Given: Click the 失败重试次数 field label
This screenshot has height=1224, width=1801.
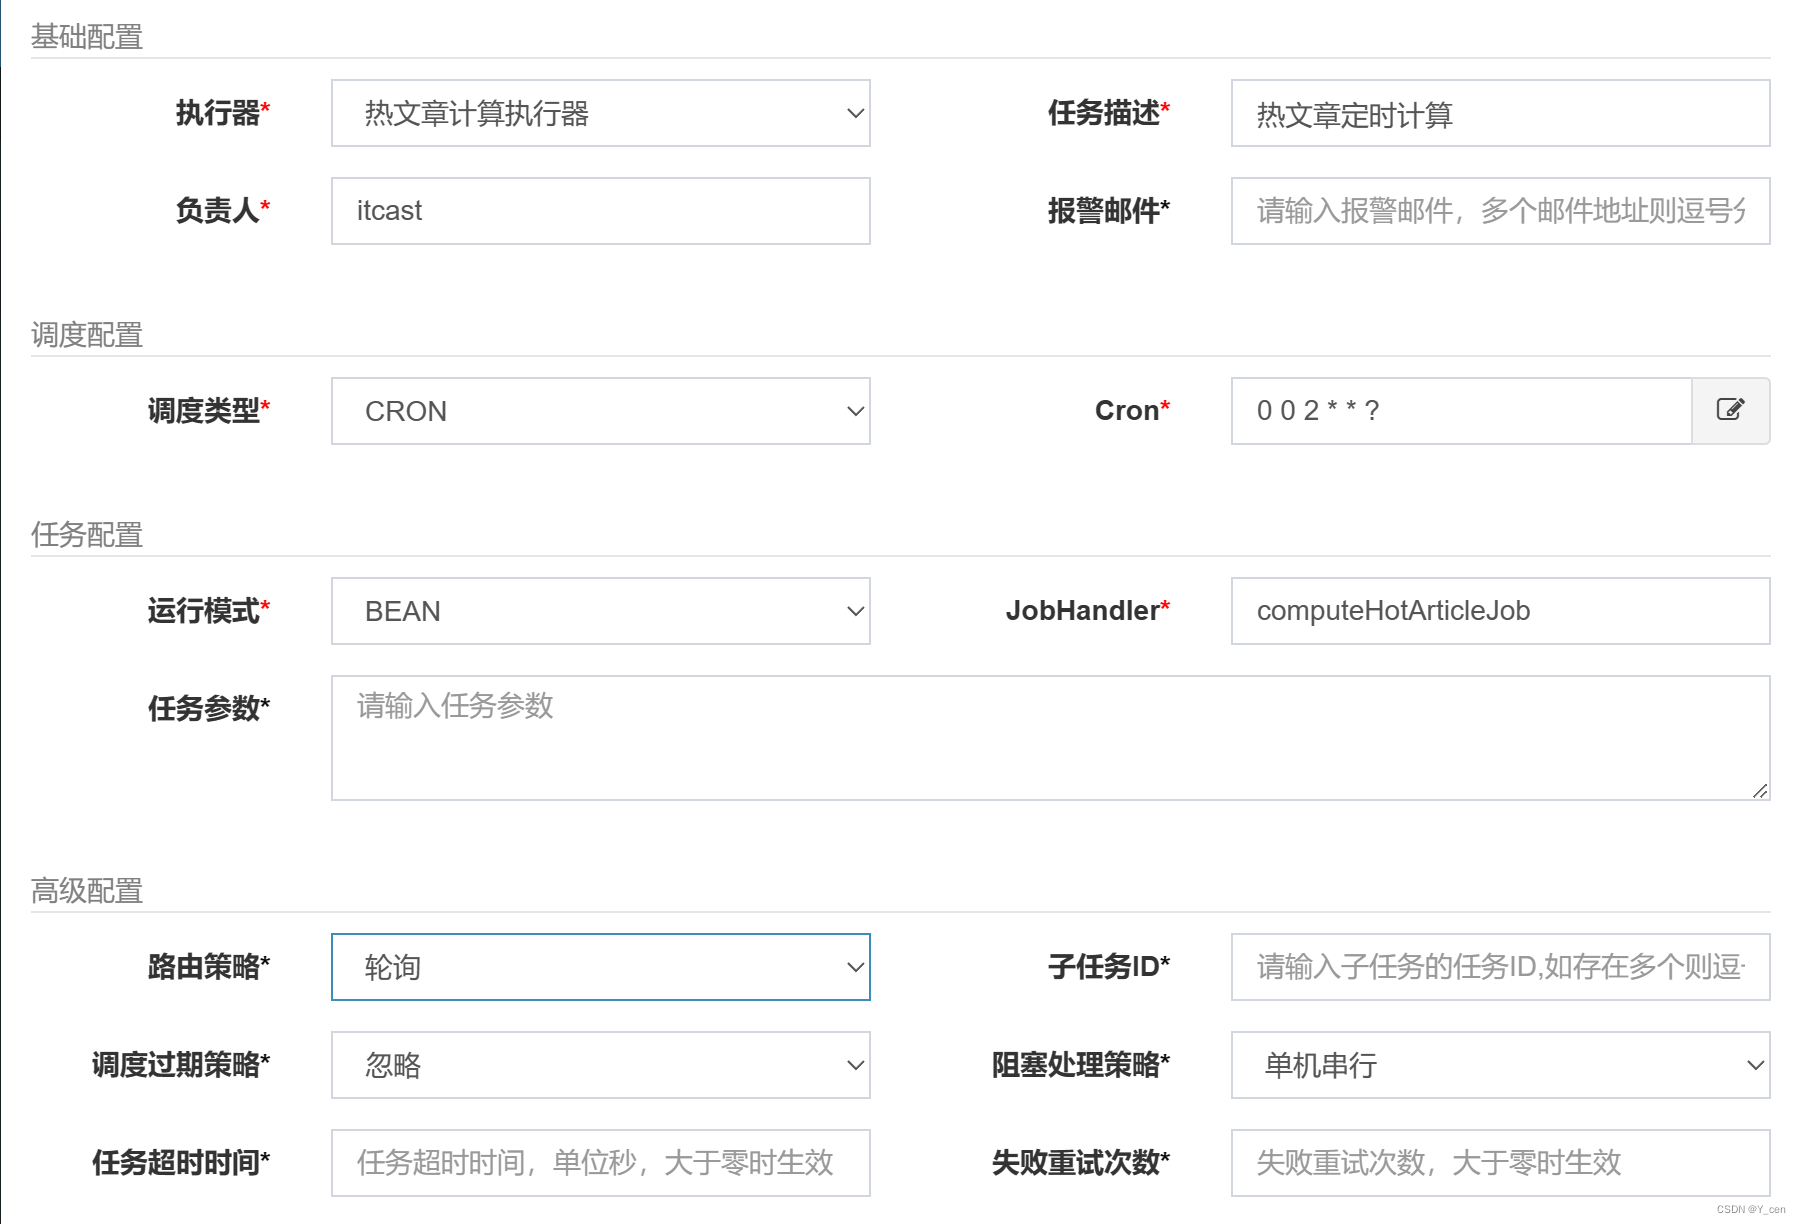Looking at the screenshot, I should tap(1081, 1163).
